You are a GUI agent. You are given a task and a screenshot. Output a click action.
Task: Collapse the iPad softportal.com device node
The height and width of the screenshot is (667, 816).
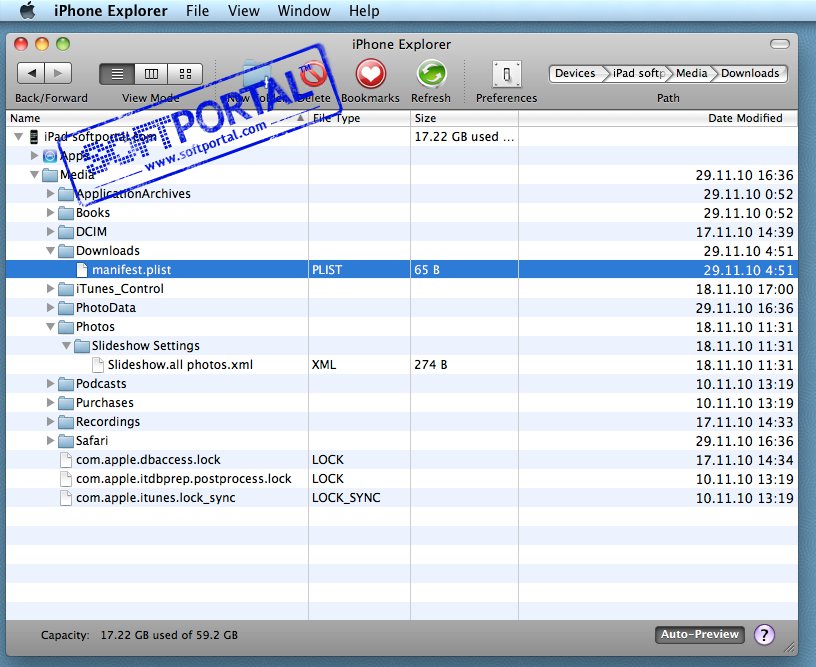[x=19, y=137]
